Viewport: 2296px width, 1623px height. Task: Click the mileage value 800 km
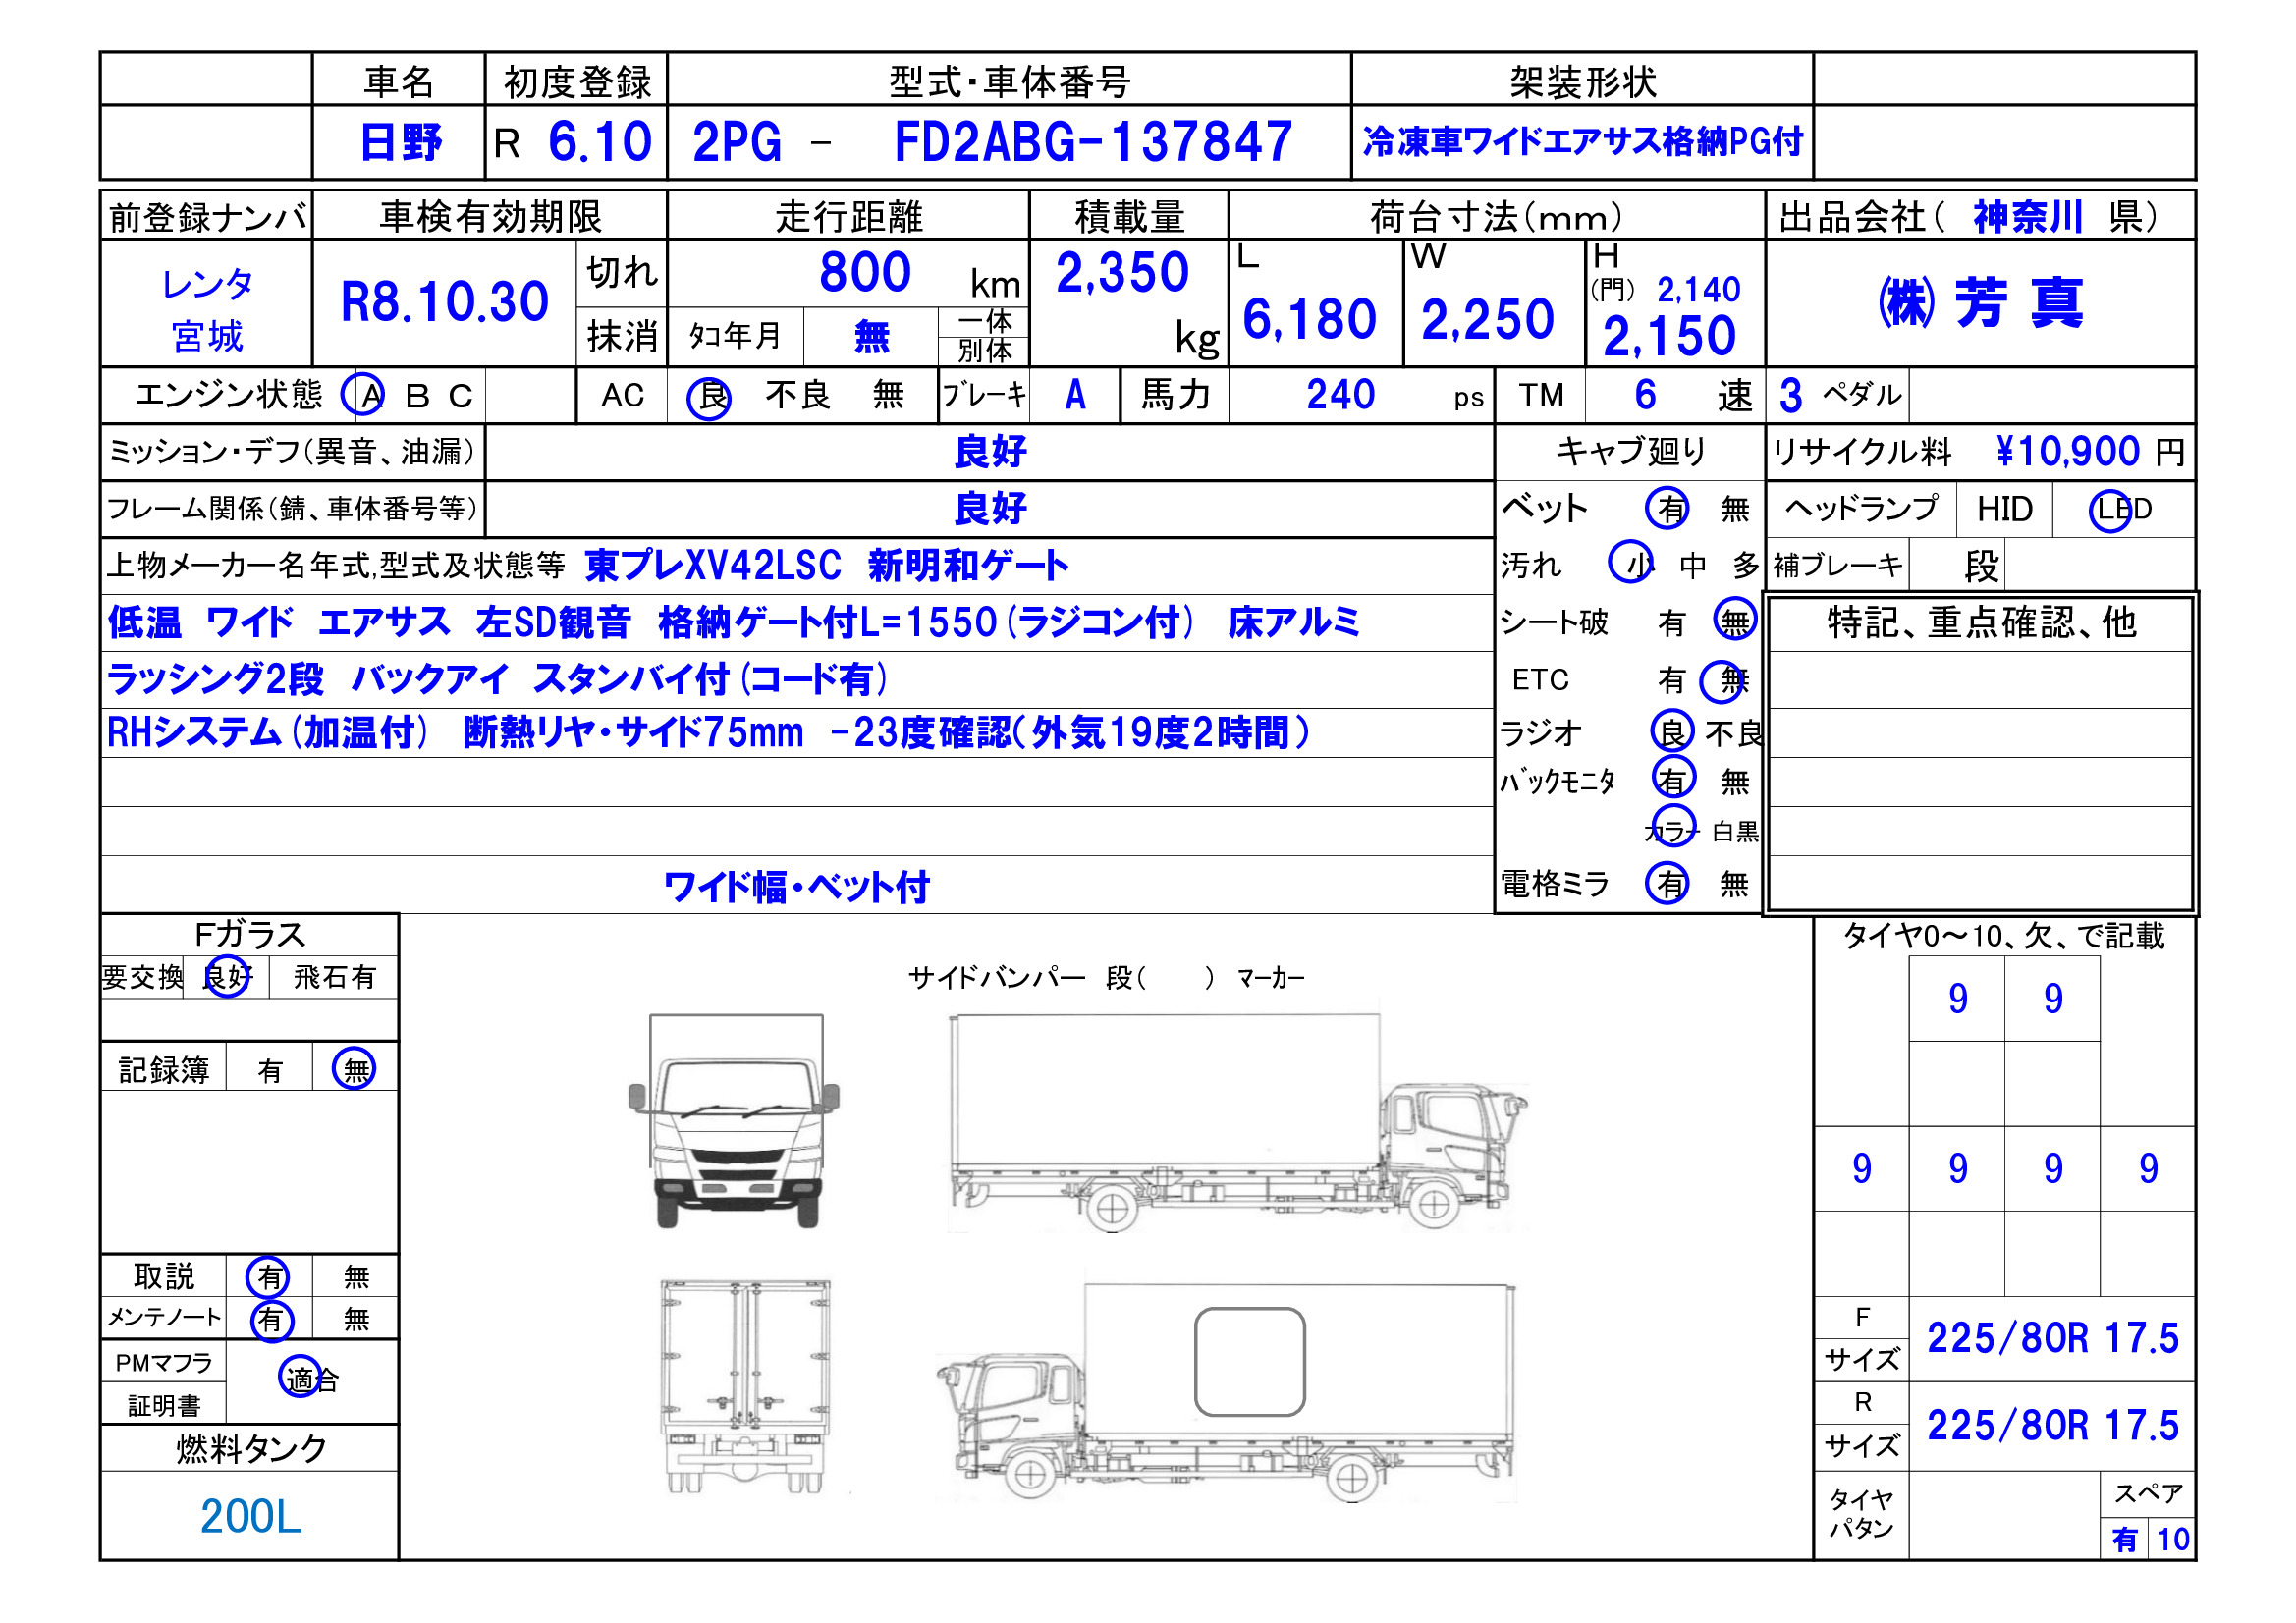pyautogui.click(x=866, y=272)
